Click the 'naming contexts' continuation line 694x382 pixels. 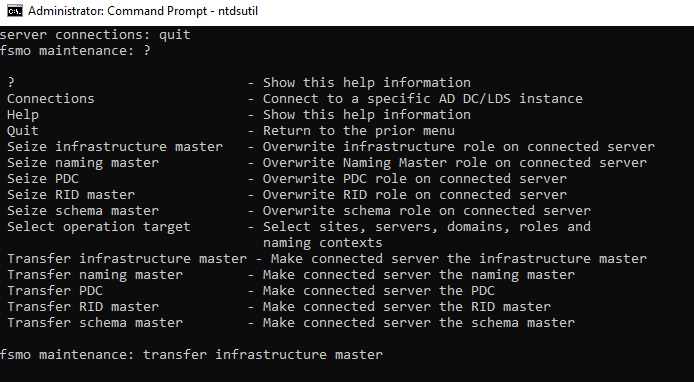[323, 243]
